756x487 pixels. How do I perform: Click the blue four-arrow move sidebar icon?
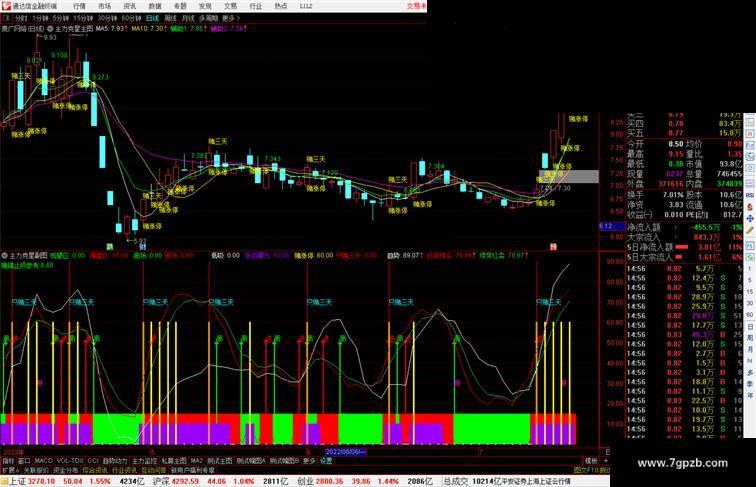[750, 218]
